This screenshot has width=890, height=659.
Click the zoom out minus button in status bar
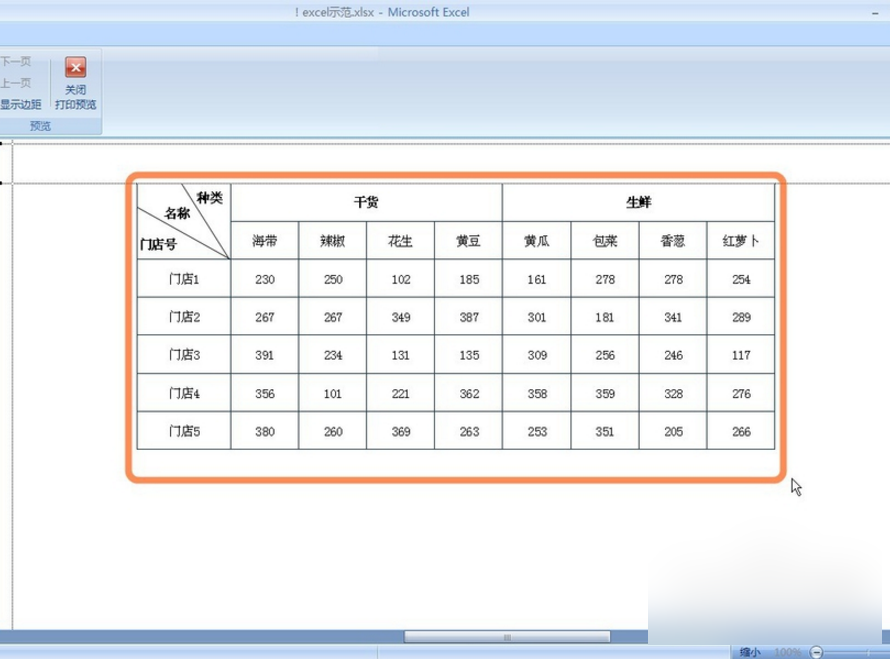[816, 652]
